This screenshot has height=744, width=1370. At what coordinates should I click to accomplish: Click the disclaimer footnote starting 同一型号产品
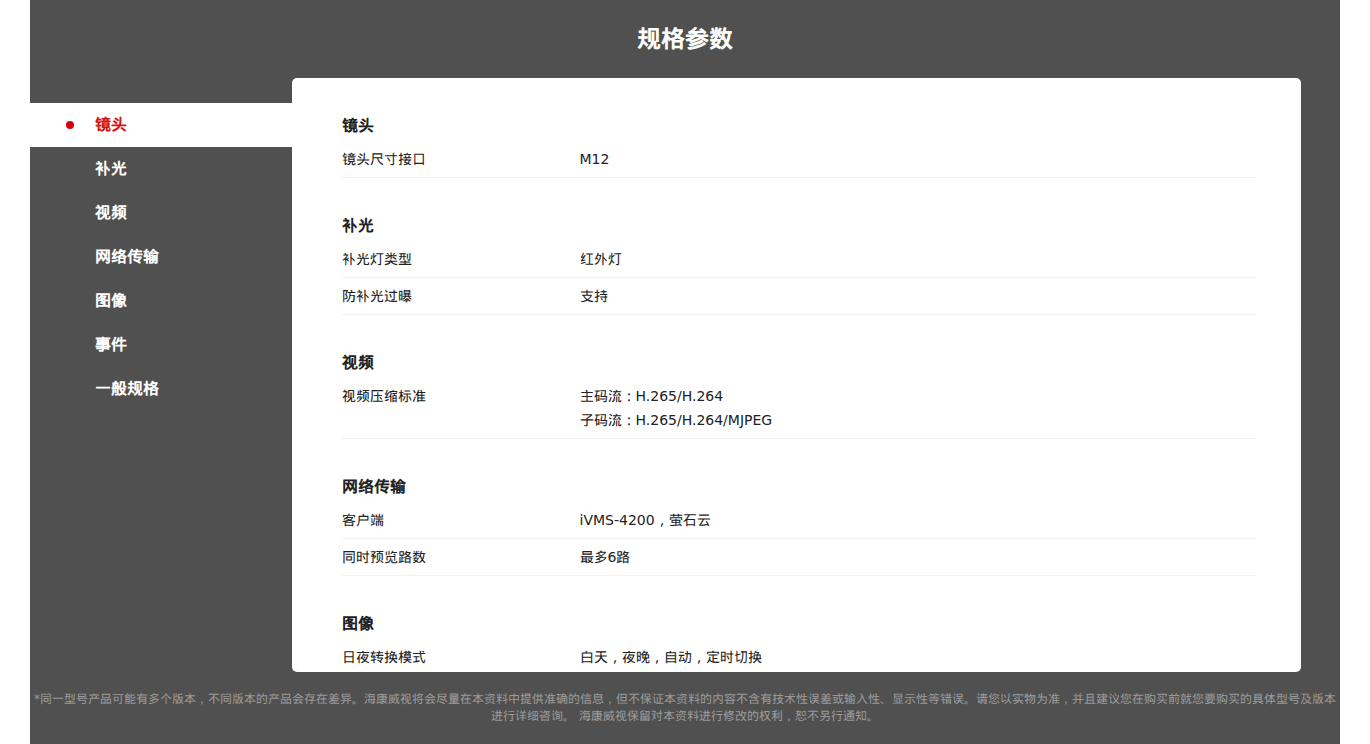[685, 707]
